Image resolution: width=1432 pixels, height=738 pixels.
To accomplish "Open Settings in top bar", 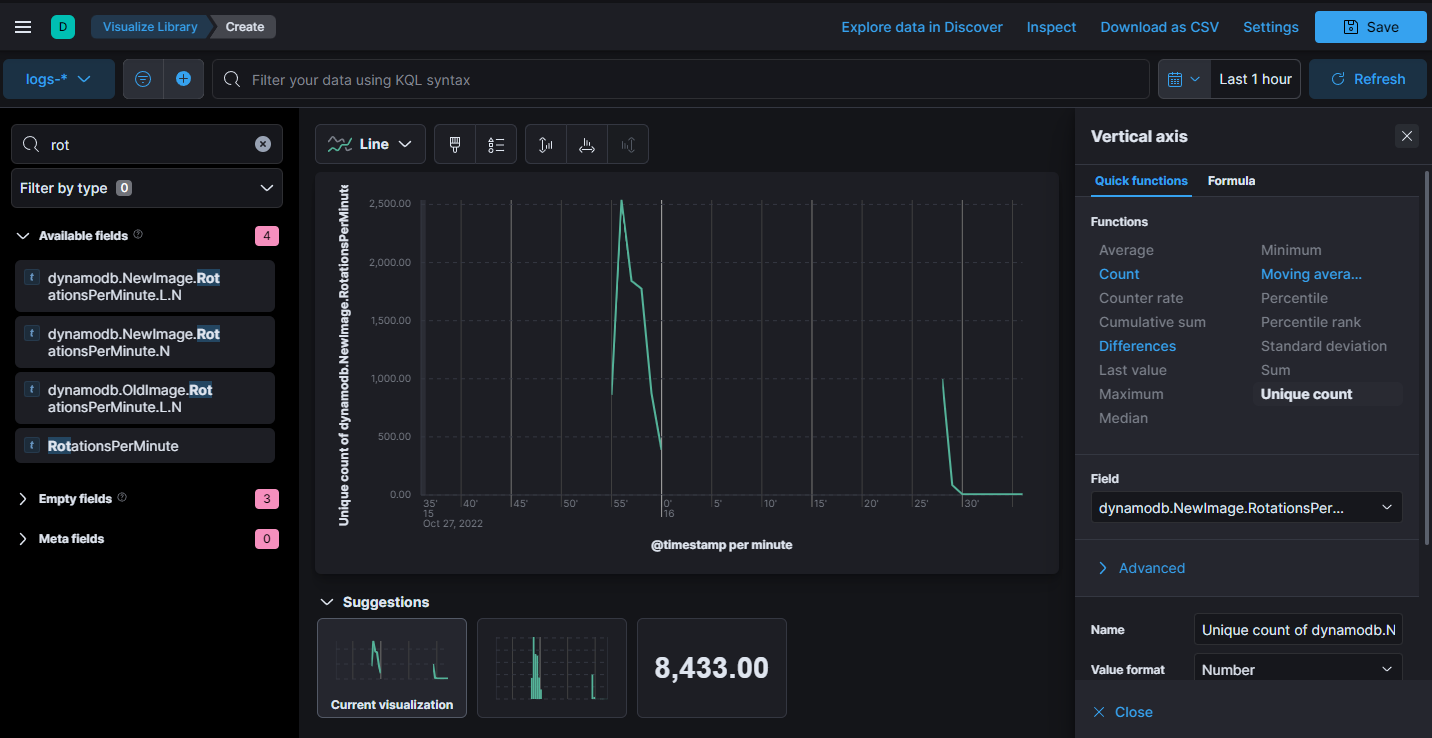I will pos(1270,27).
